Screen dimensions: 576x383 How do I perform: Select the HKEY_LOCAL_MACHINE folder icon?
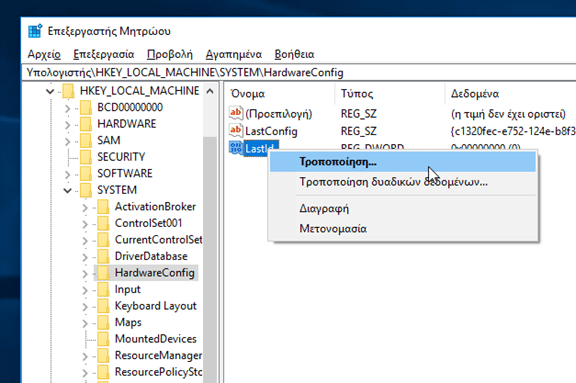click(68, 91)
